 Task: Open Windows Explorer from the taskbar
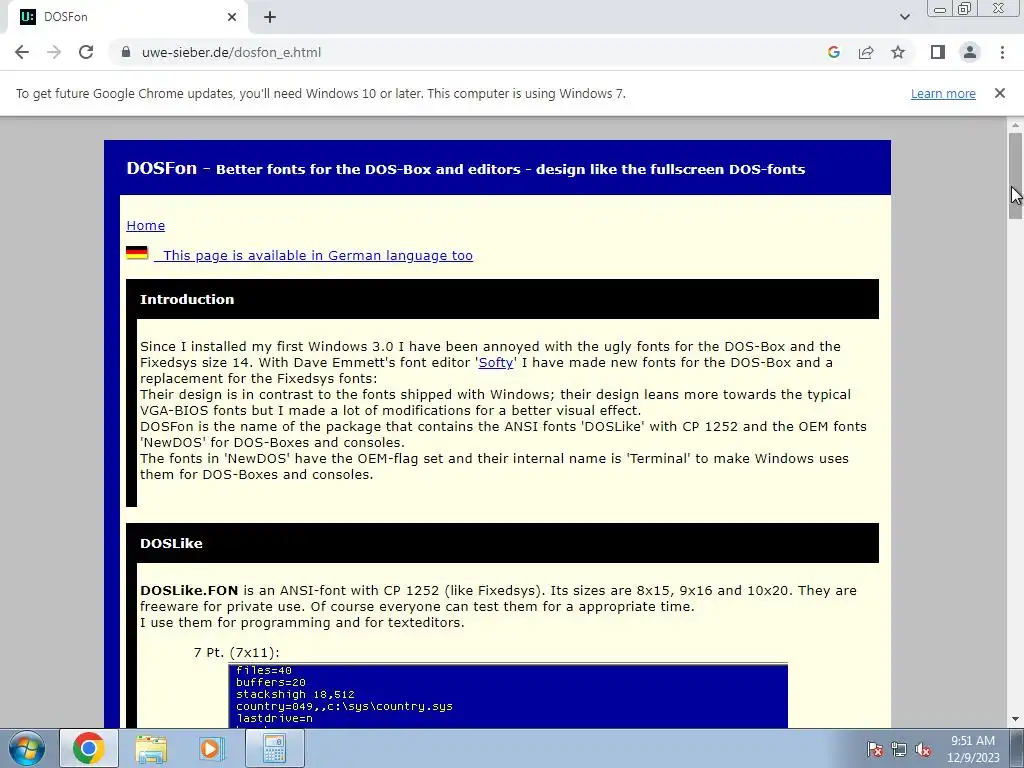pos(151,748)
